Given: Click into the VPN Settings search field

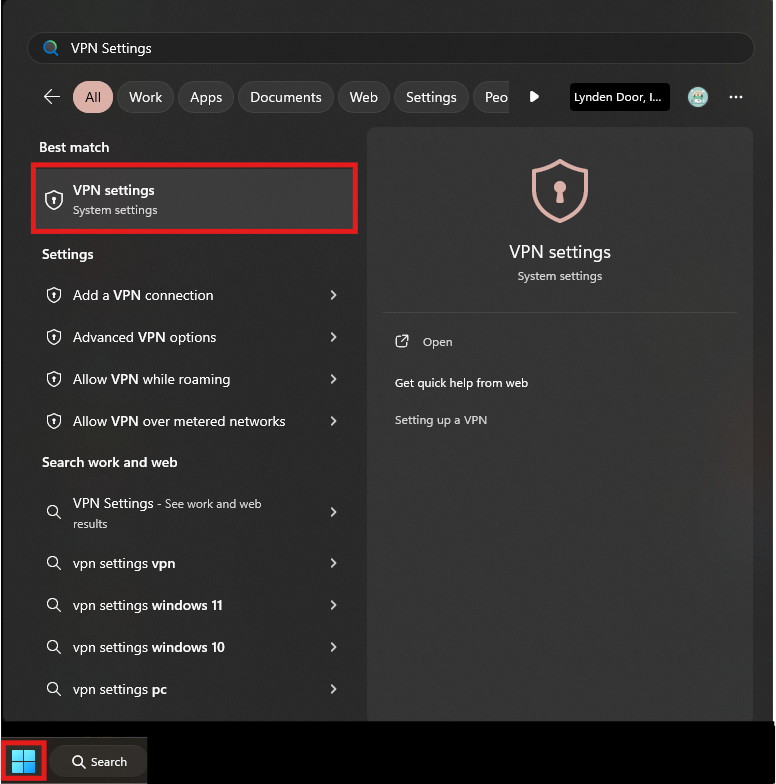Looking at the screenshot, I should click(x=400, y=48).
